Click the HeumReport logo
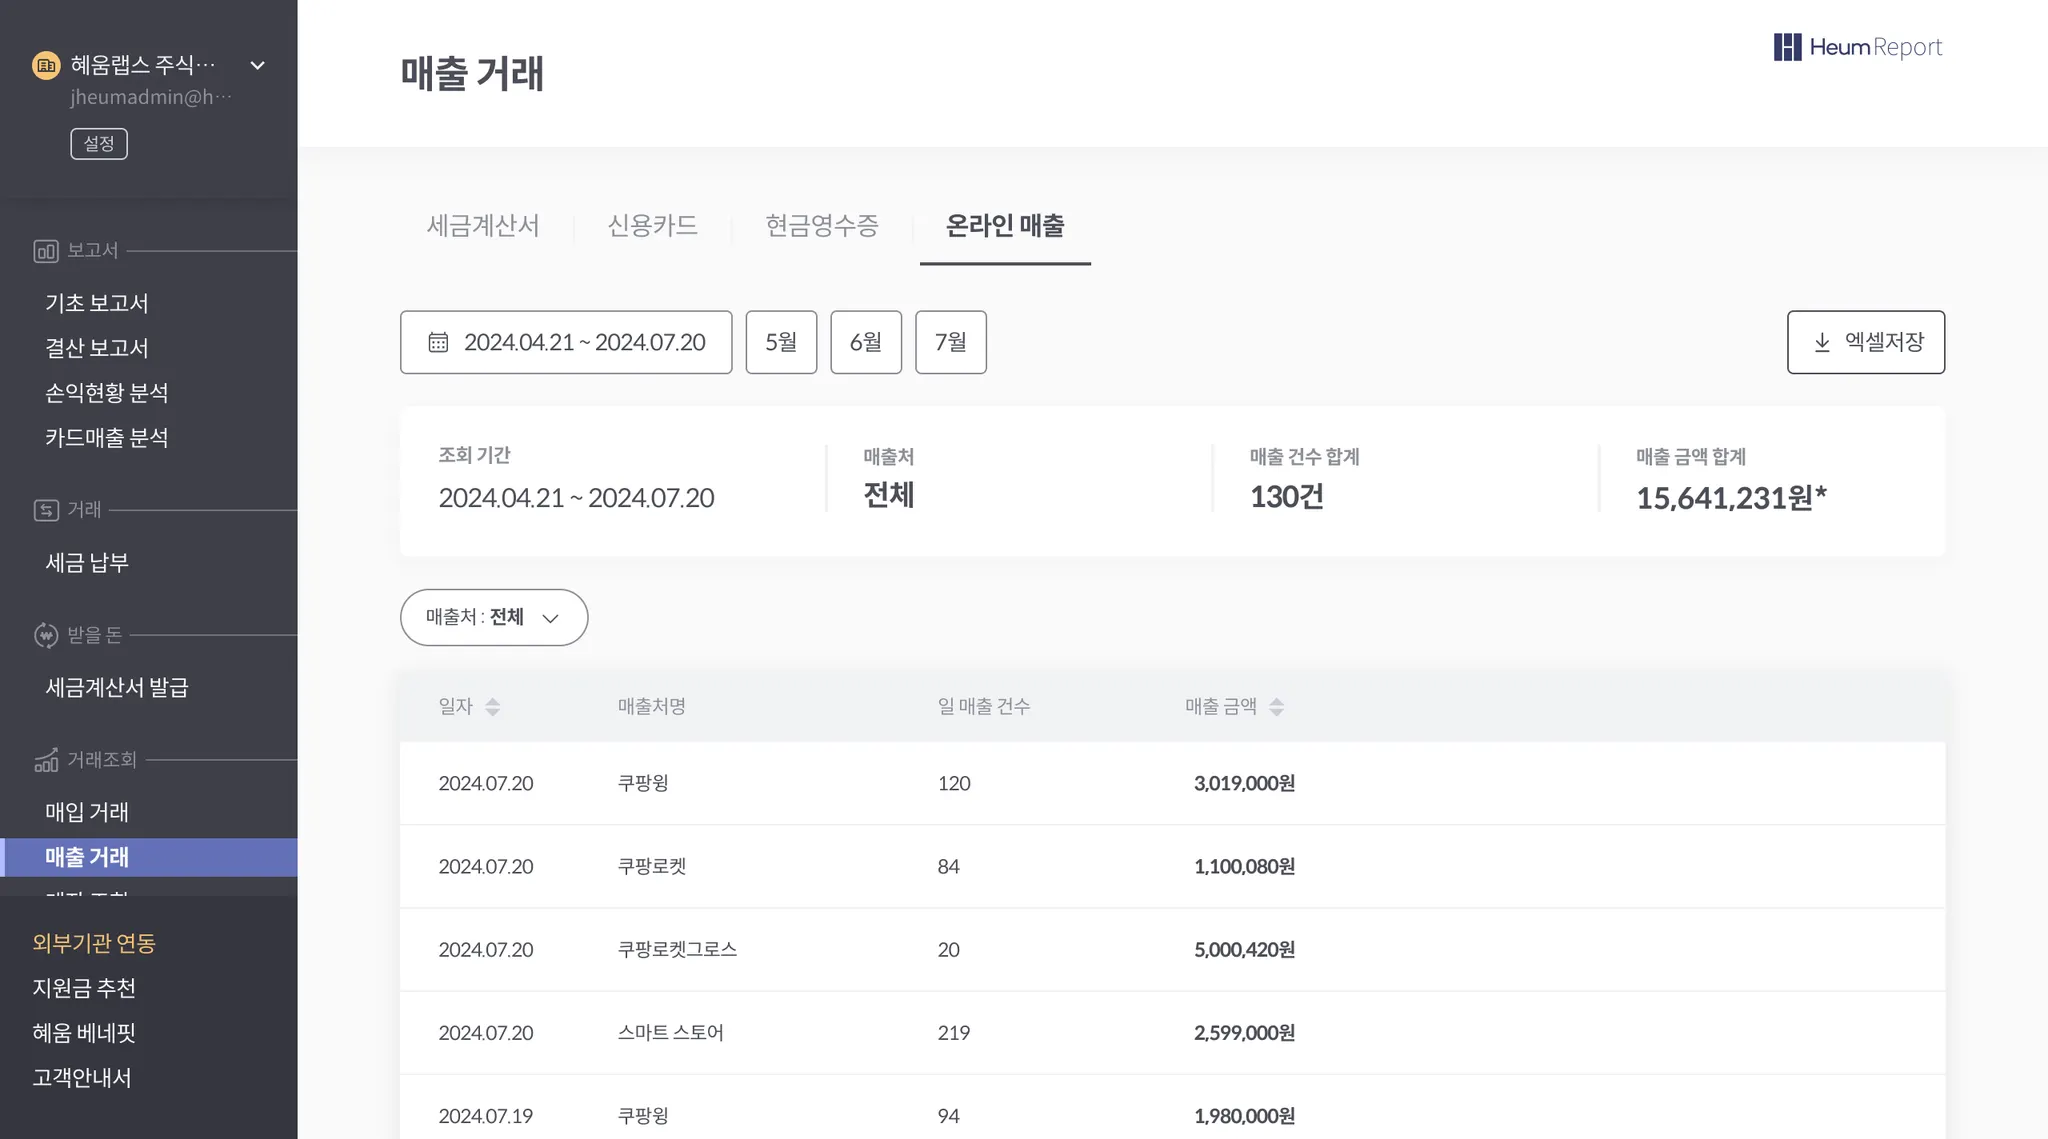Image resolution: width=2048 pixels, height=1139 pixels. pos(1857,47)
